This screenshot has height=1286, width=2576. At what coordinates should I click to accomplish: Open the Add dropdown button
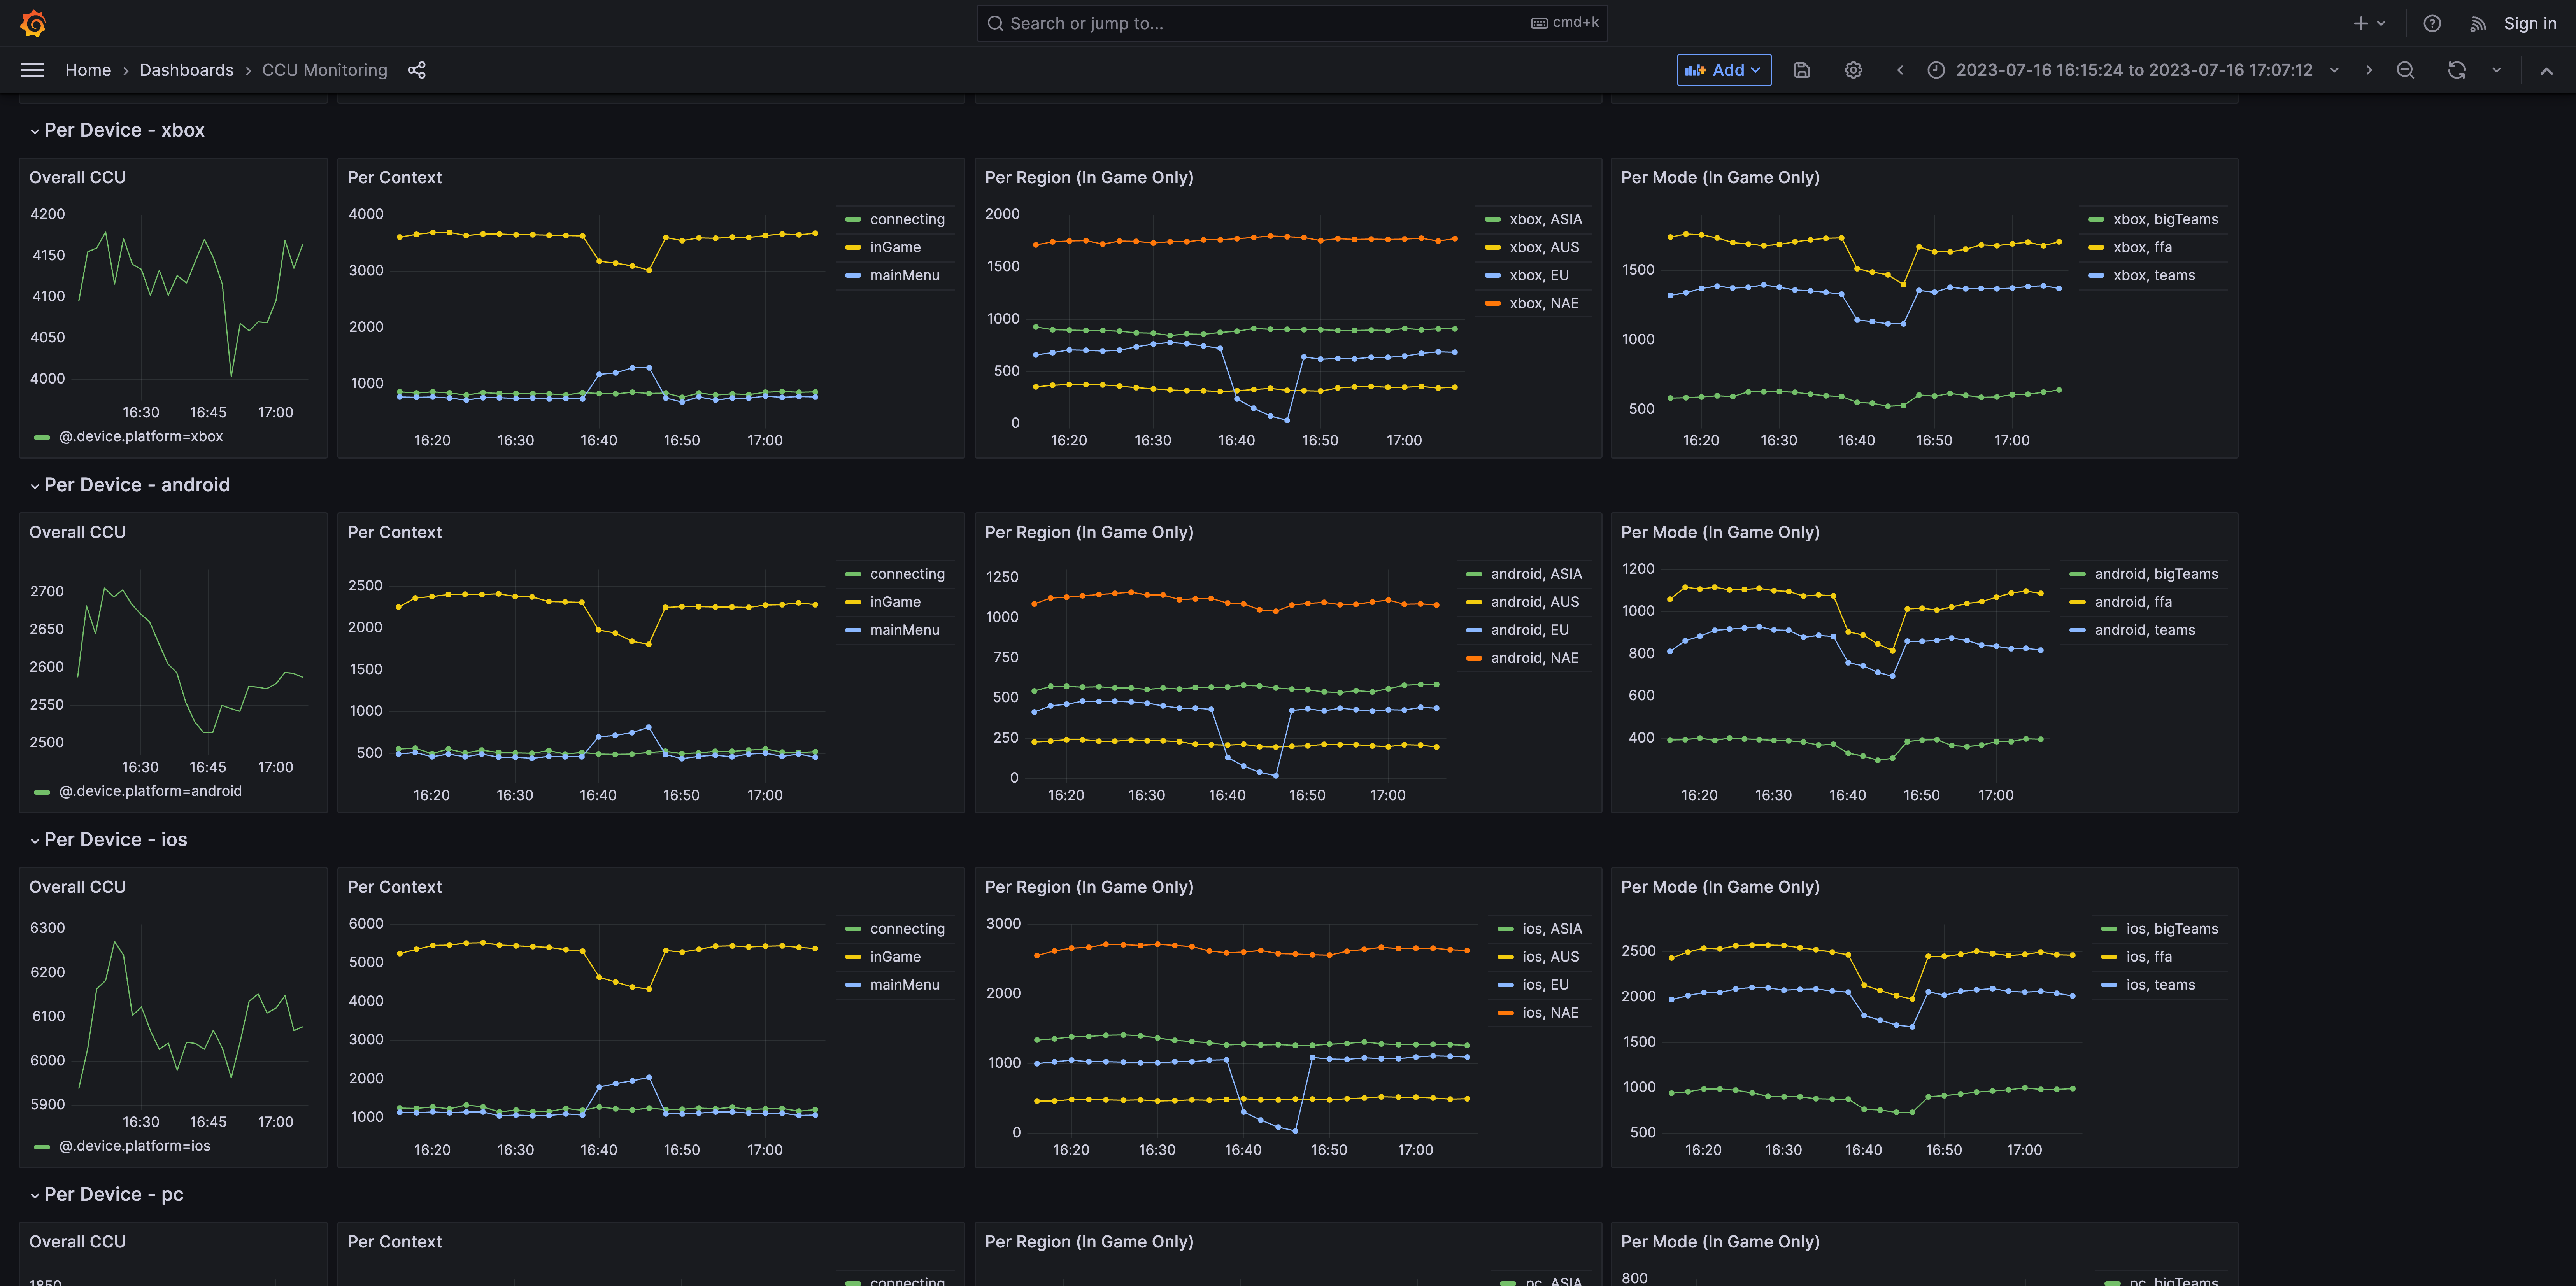(1723, 70)
